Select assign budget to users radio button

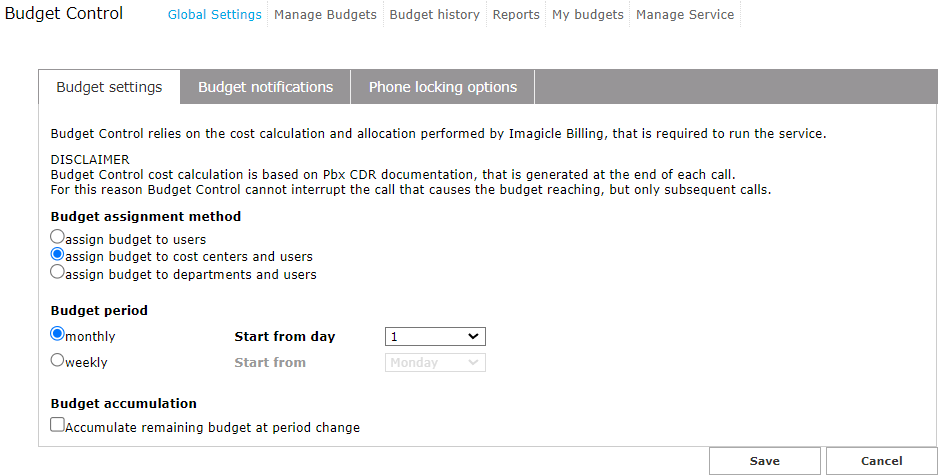point(58,238)
